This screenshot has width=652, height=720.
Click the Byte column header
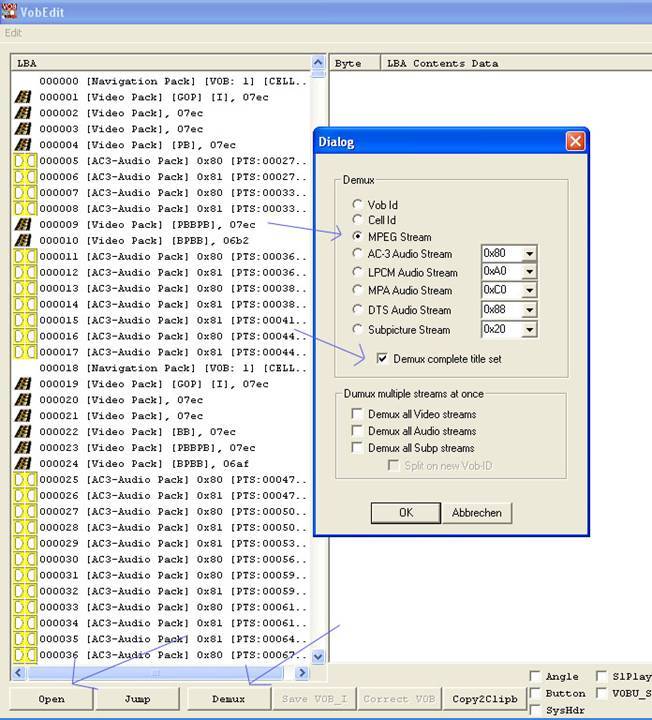[x=355, y=63]
